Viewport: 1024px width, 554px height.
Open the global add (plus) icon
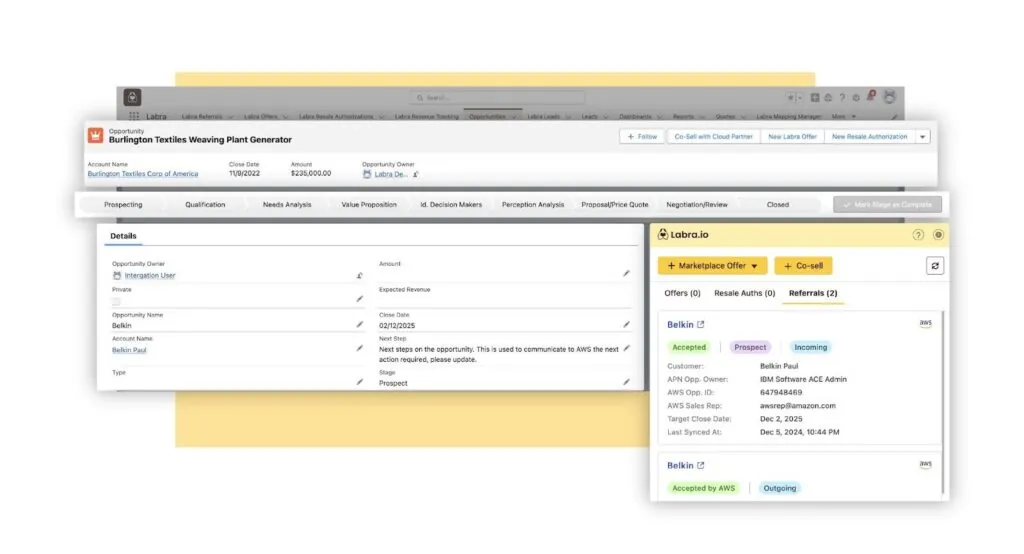815,97
